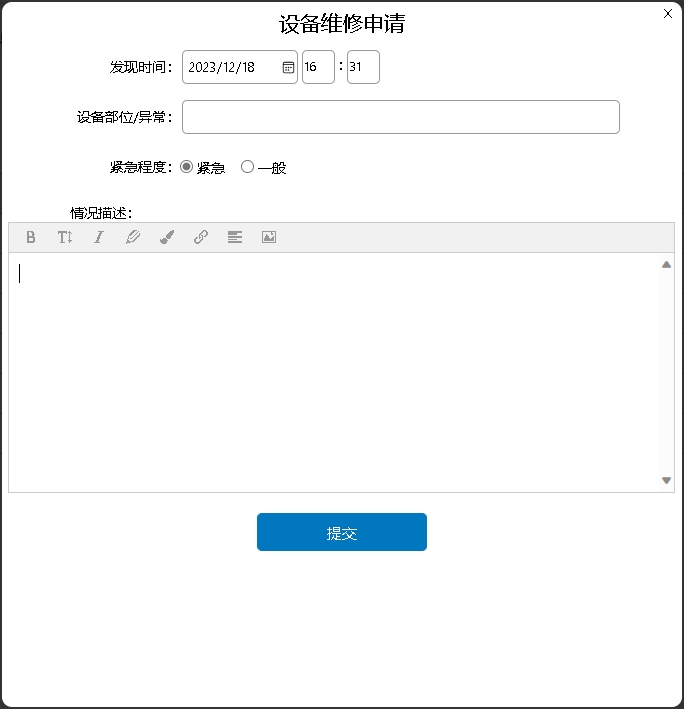This screenshot has width=684, height=709.
Task: Open the calendar date picker
Action: coord(288,67)
